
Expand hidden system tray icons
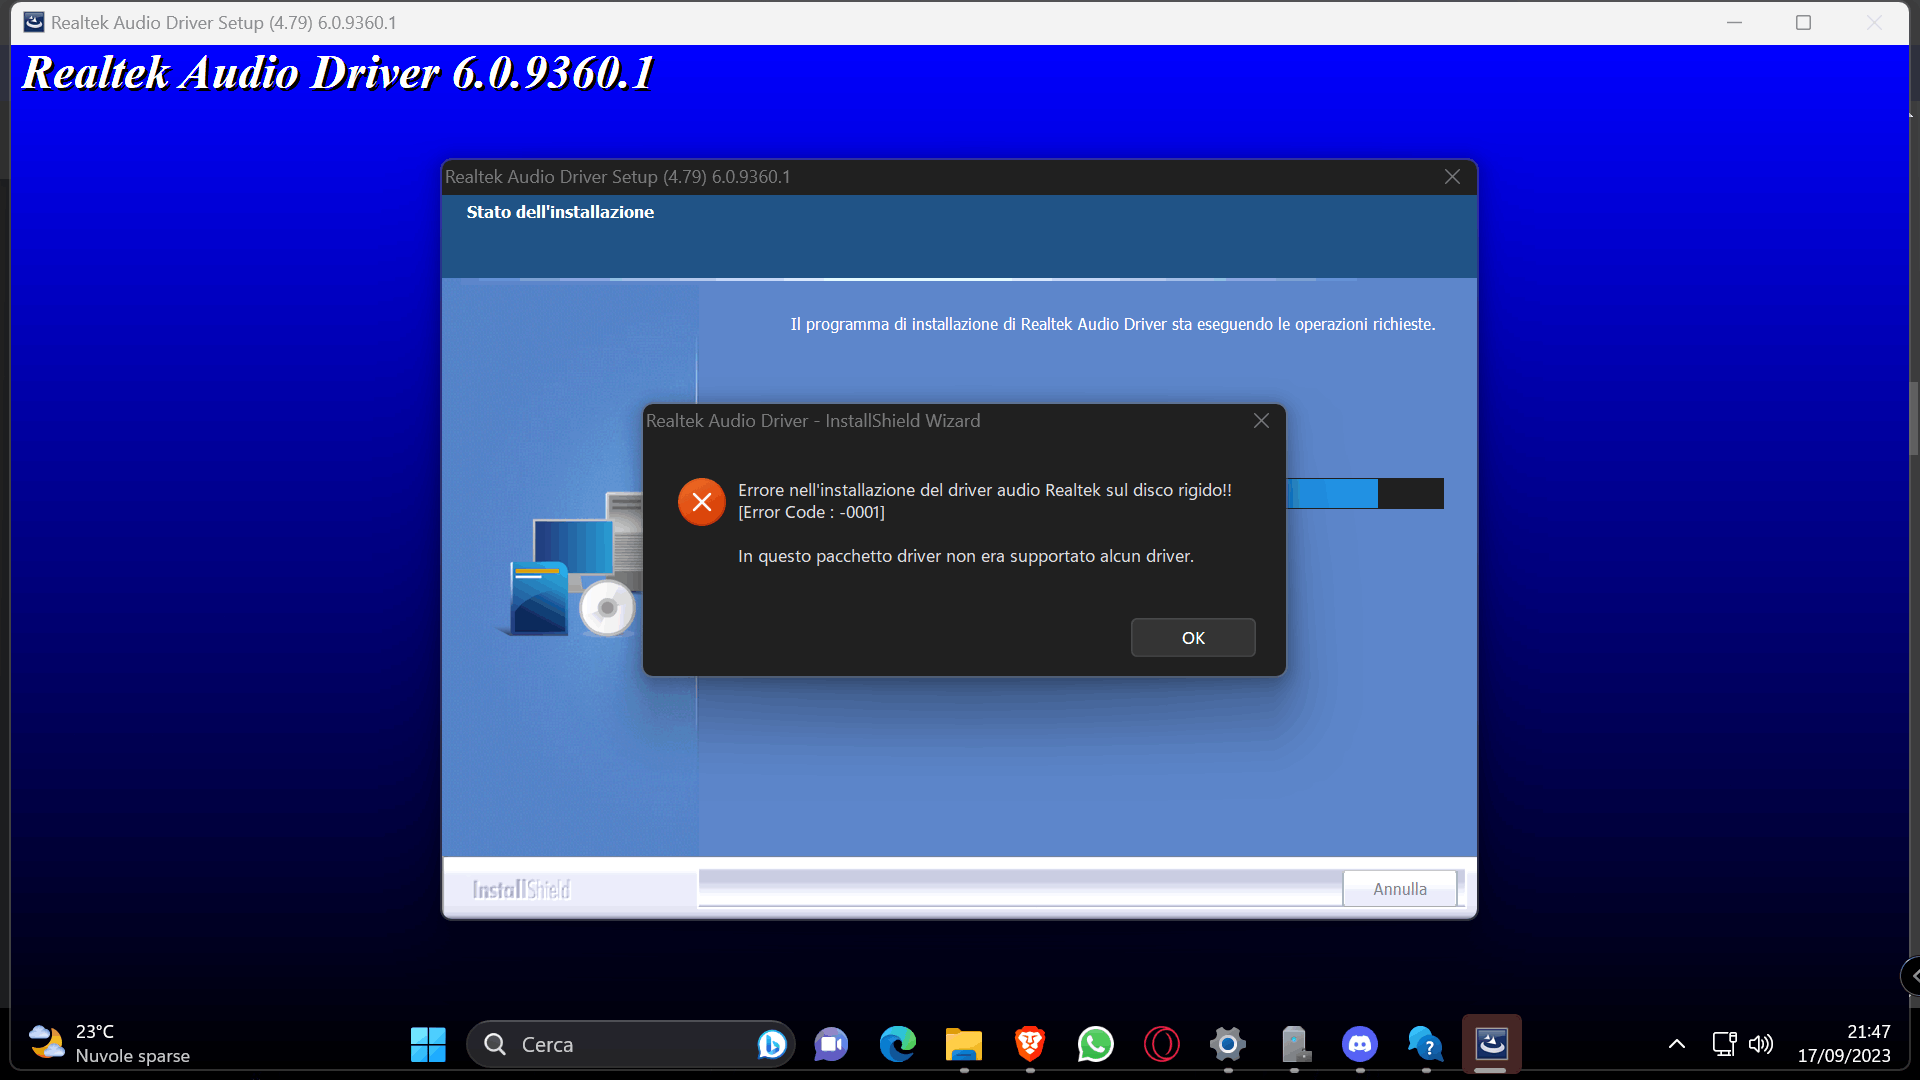pyautogui.click(x=1677, y=1044)
